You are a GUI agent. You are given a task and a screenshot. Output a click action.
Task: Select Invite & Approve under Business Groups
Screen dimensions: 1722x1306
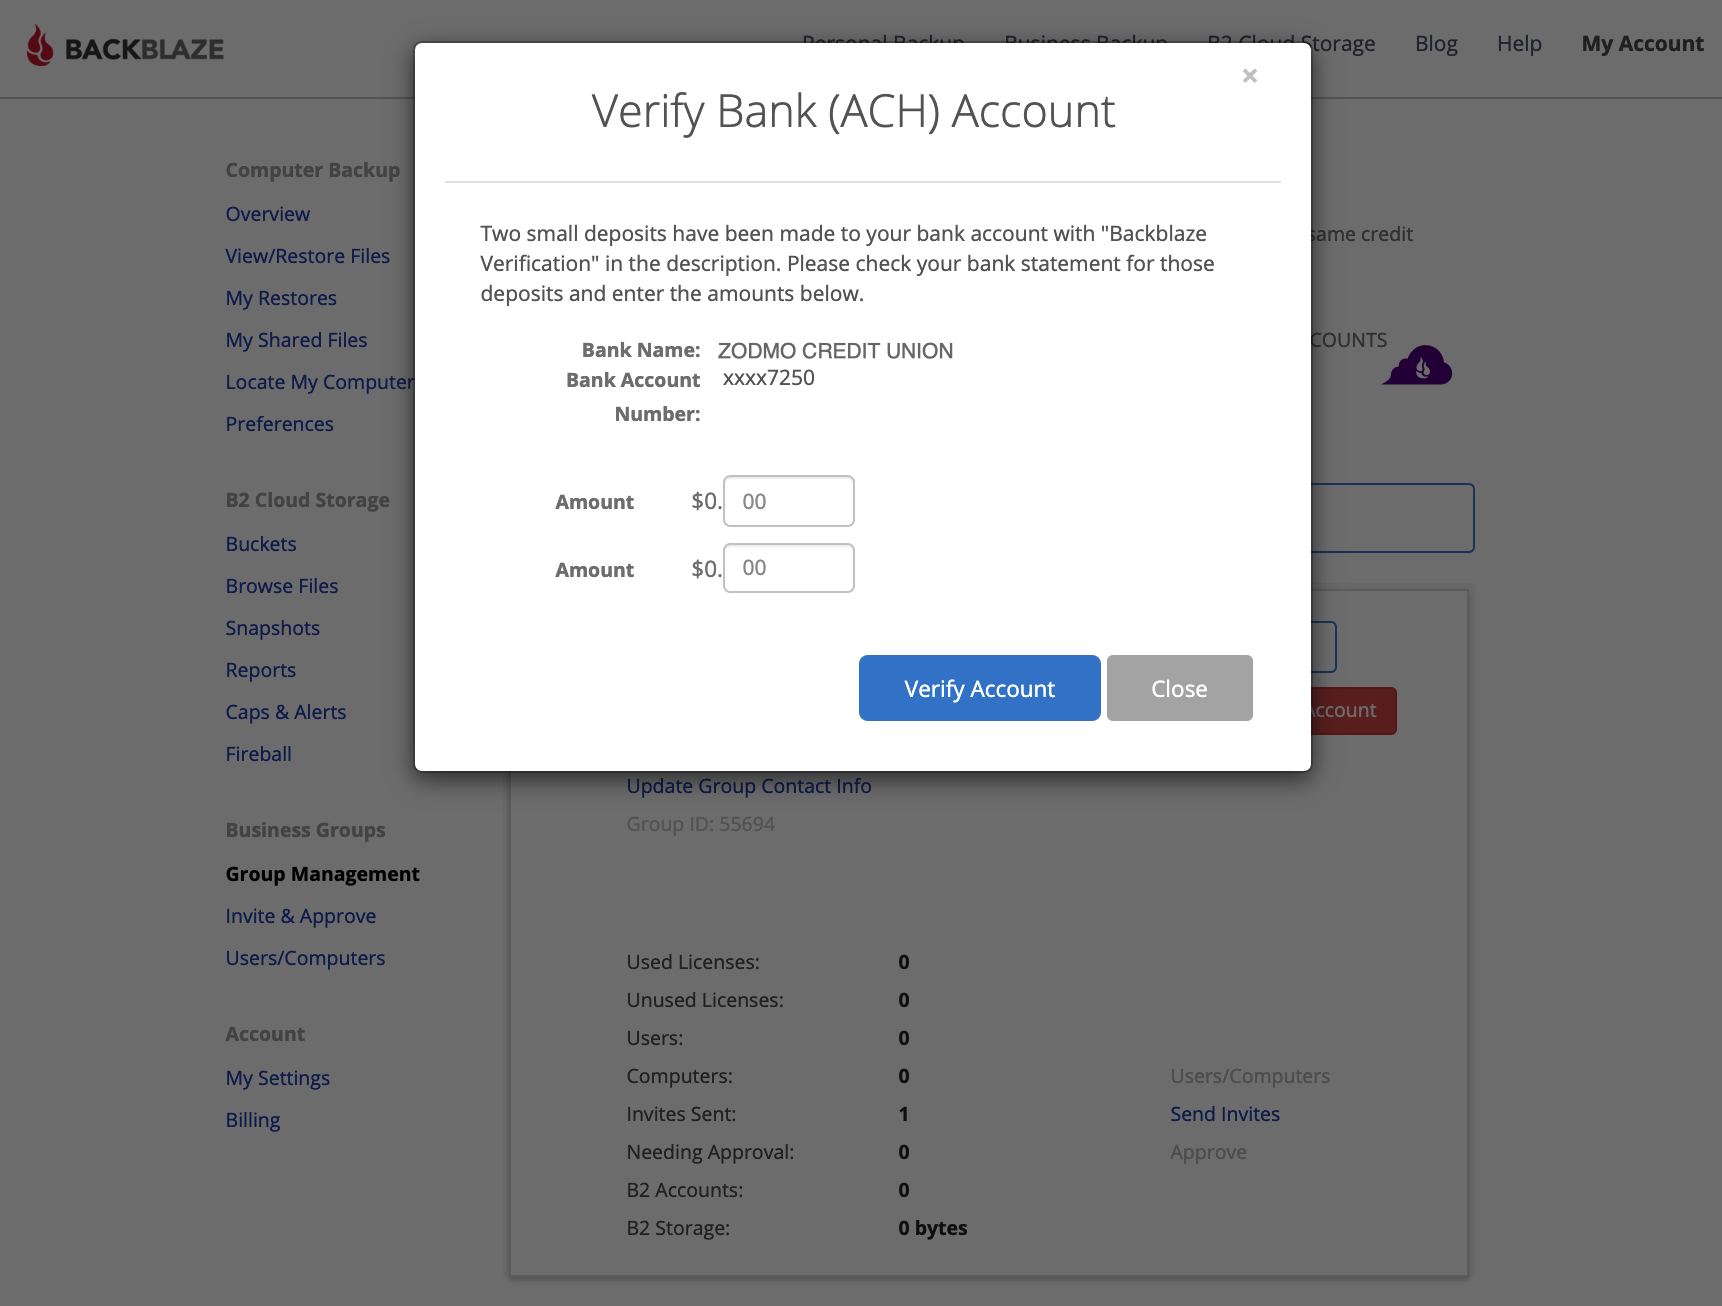pyautogui.click(x=301, y=916)
